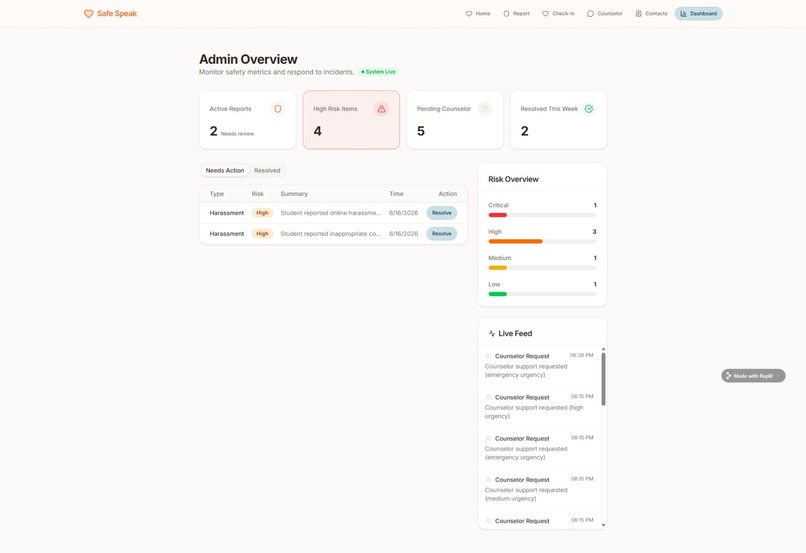
Task: Click the Critical risk progress bar
Action: tap(542, 215)
